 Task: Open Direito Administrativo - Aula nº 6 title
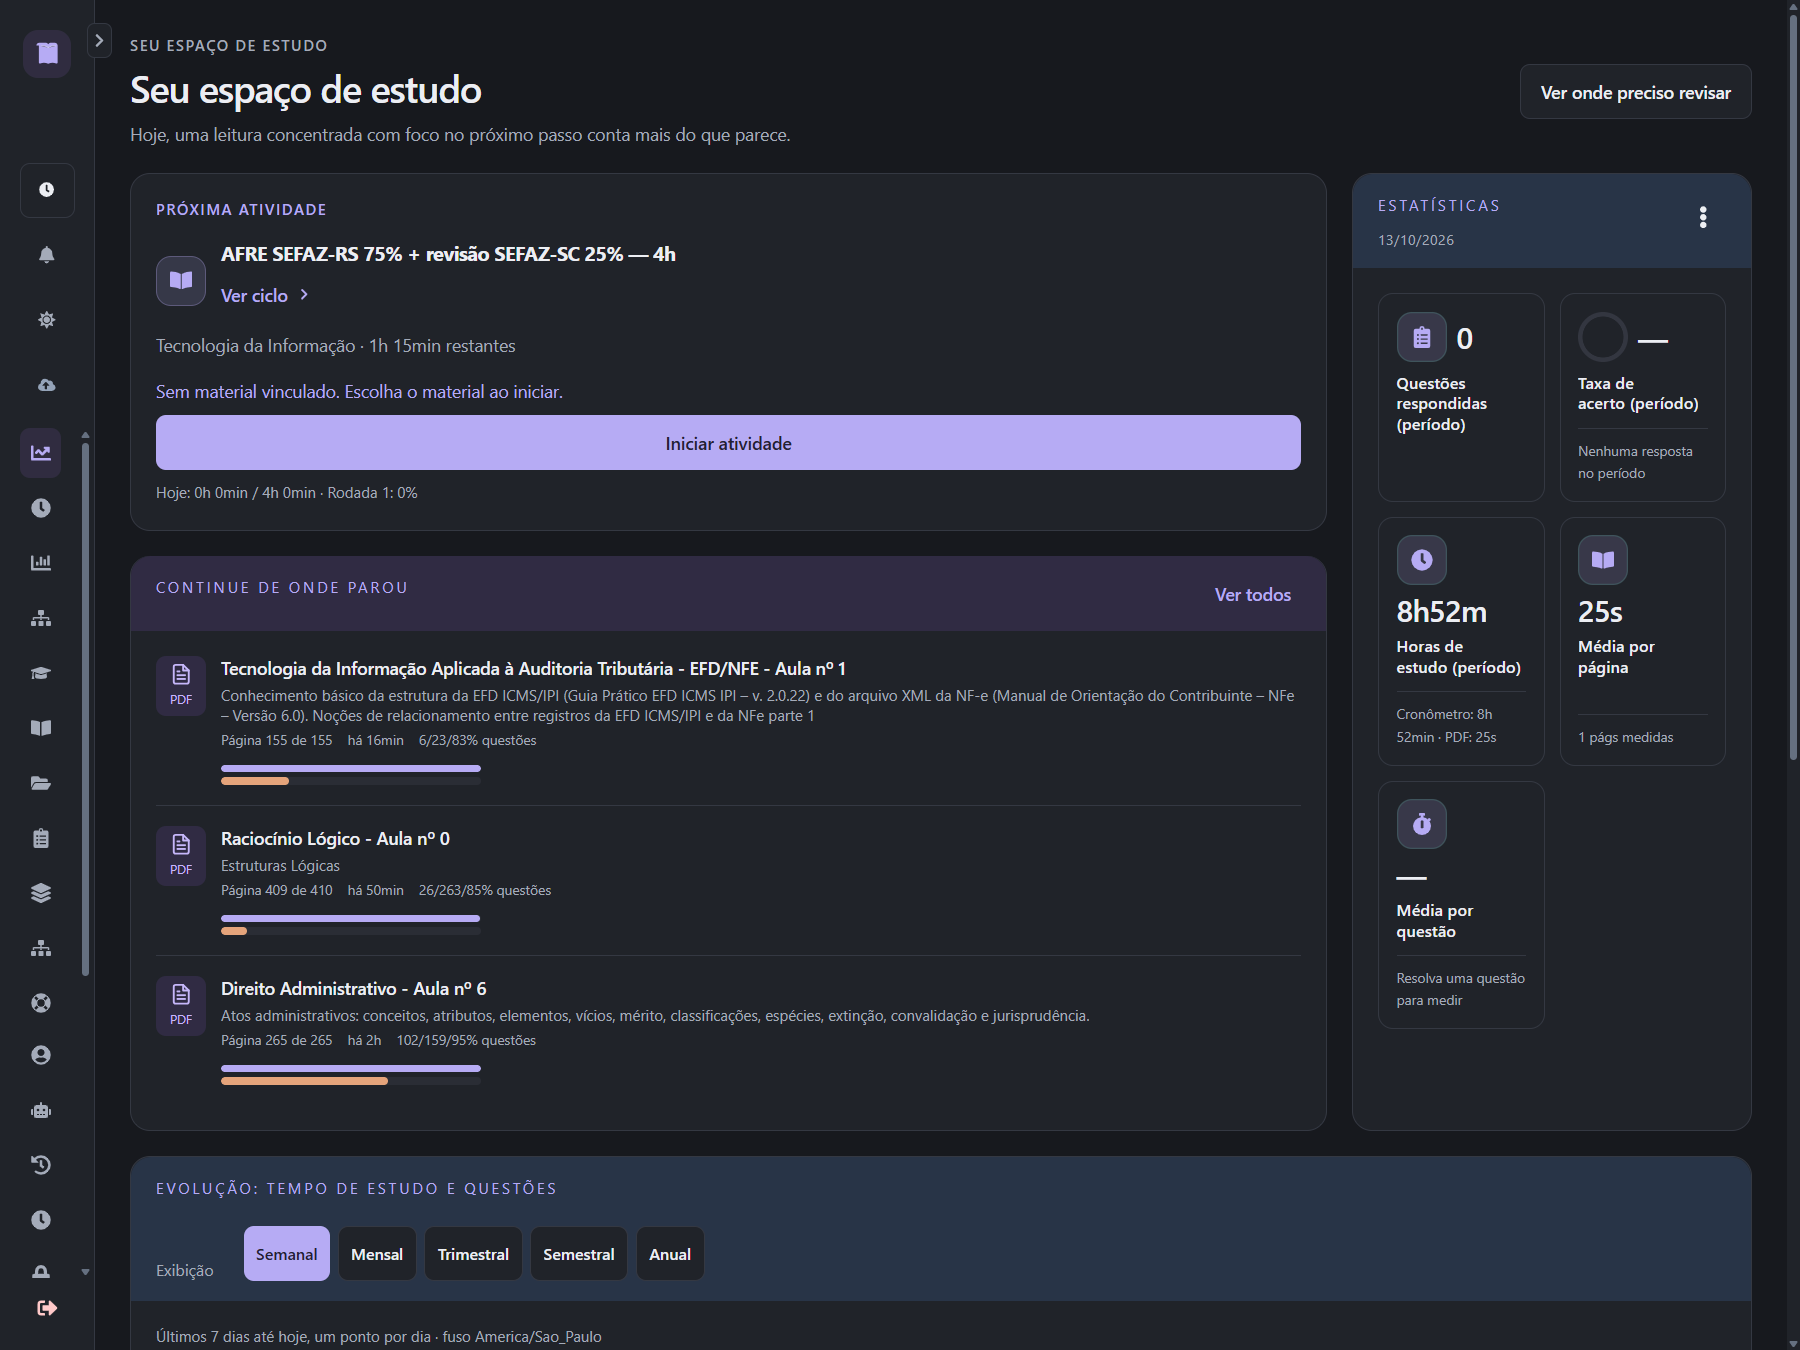click(x=354, y=989)
